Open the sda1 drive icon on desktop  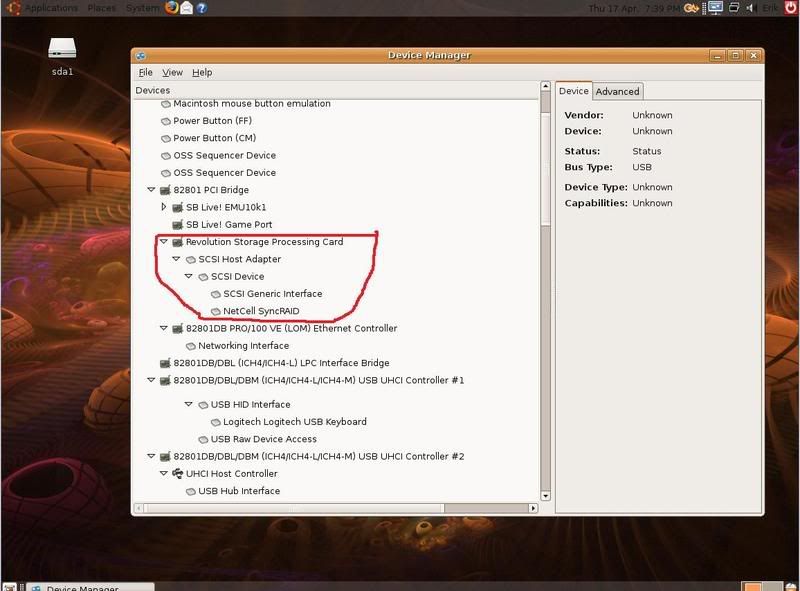click(62, 49)
